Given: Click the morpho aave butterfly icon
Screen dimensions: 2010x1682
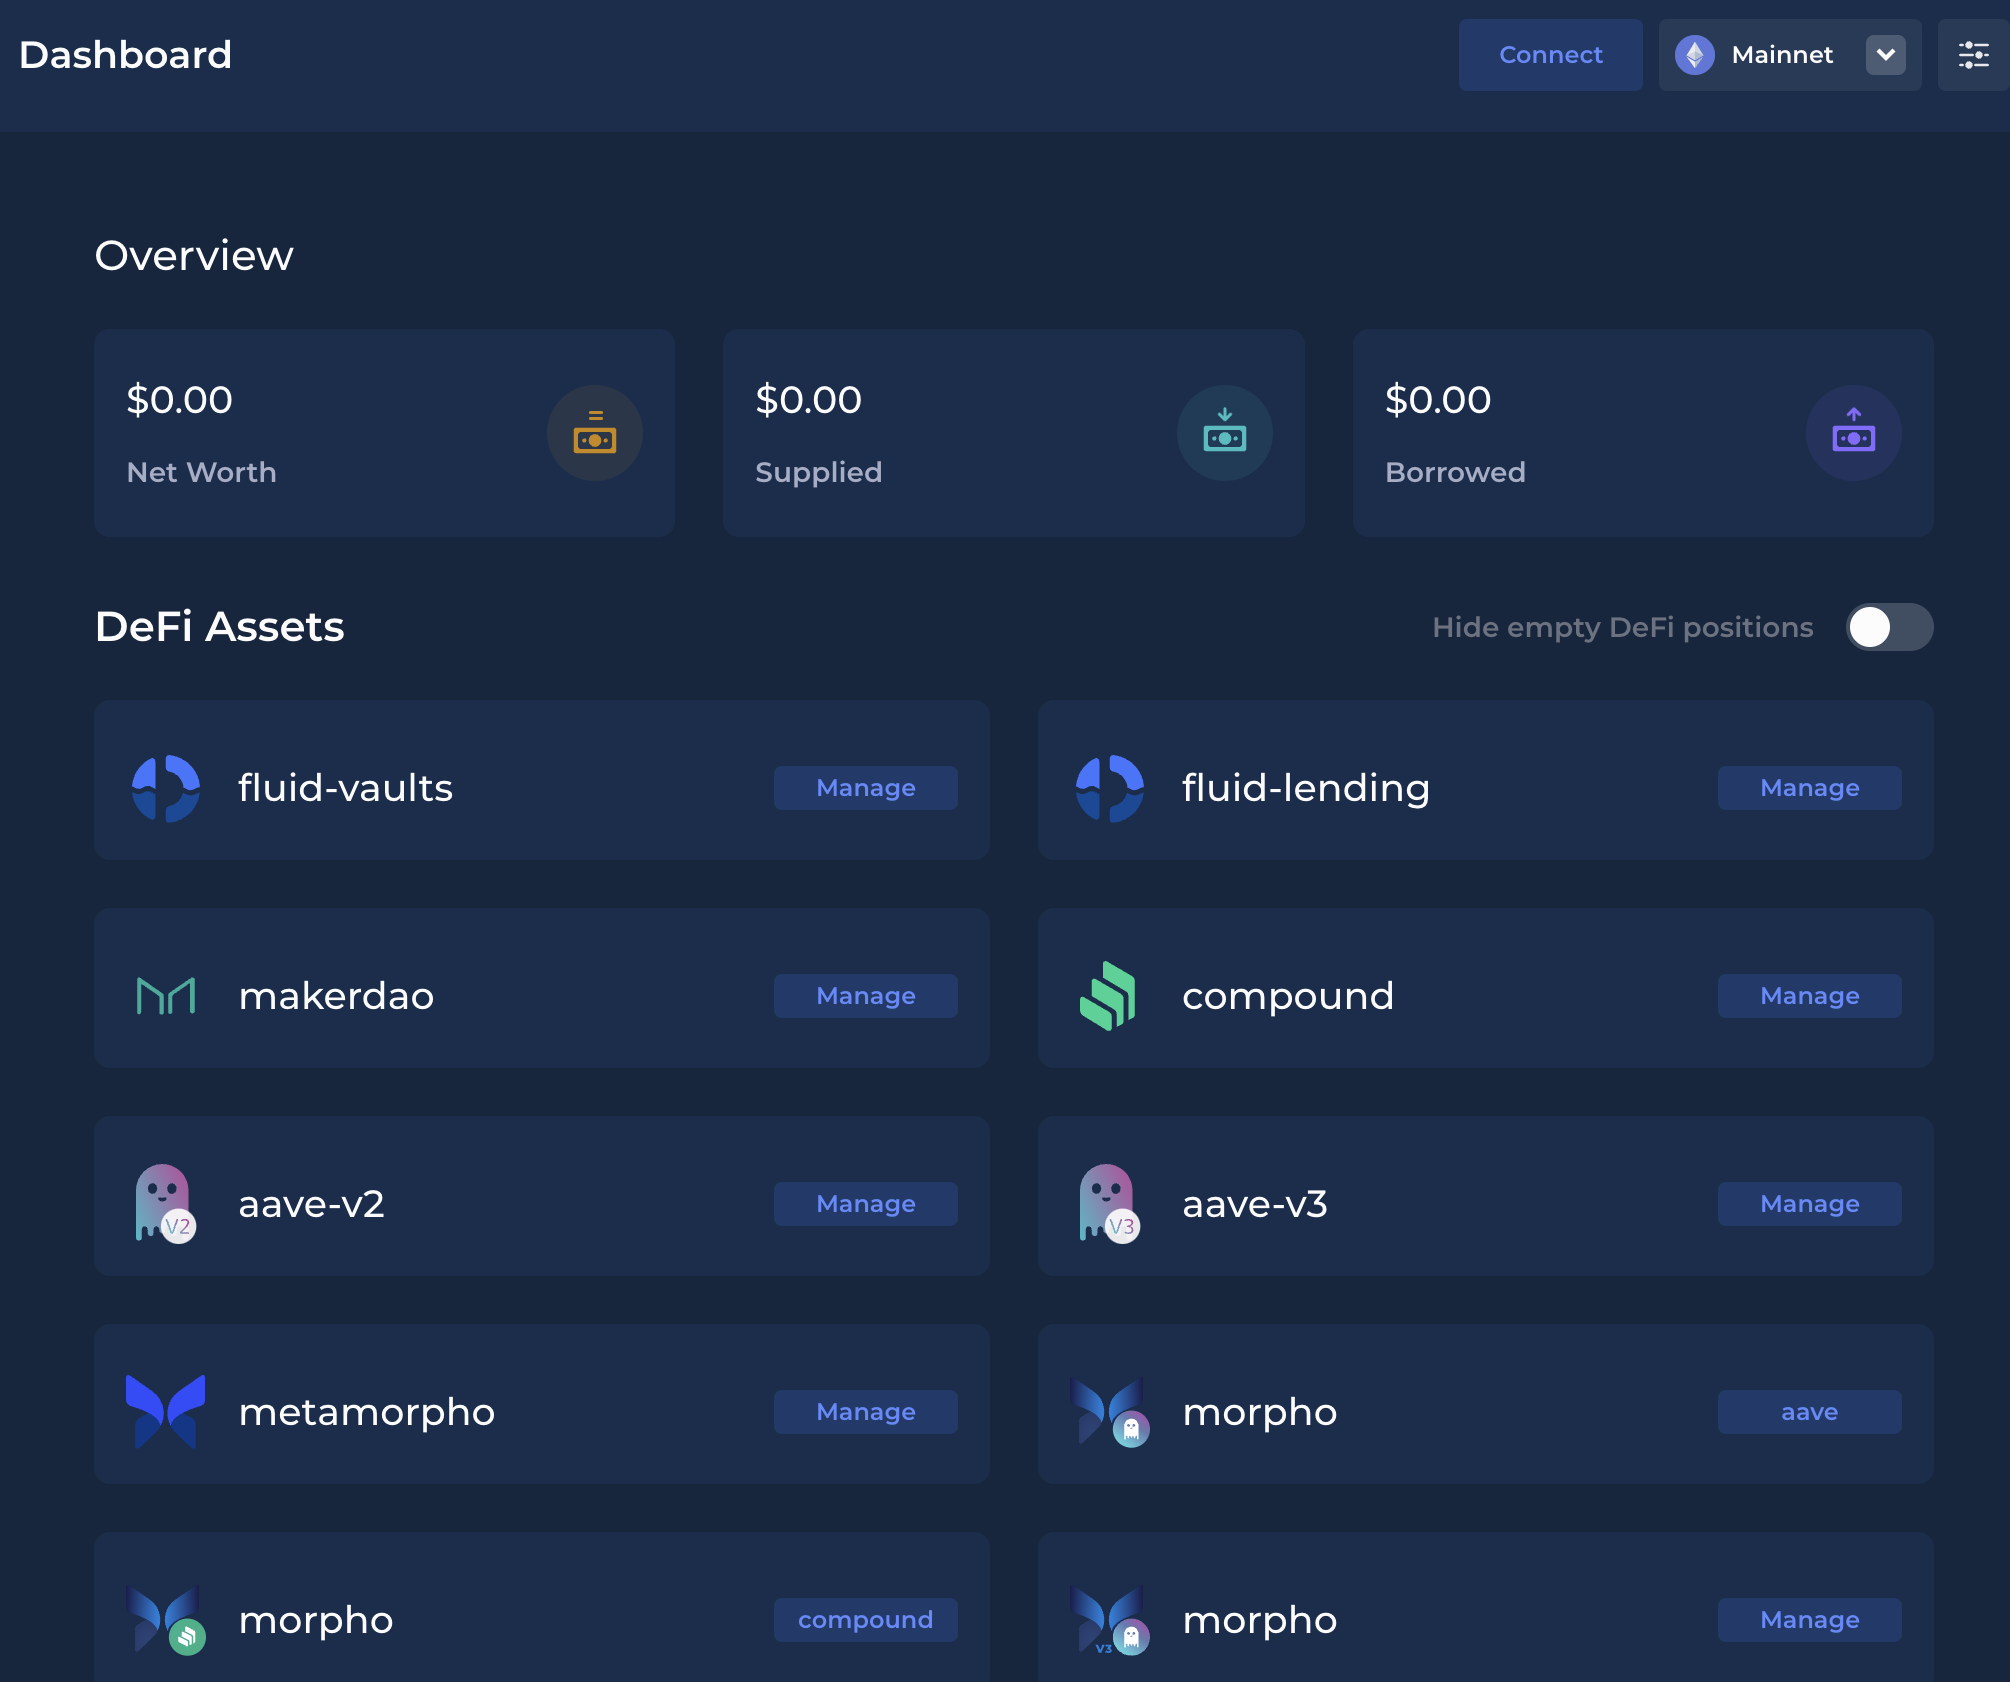Looking at the screenshot, I should (x=1110, y=1411).
